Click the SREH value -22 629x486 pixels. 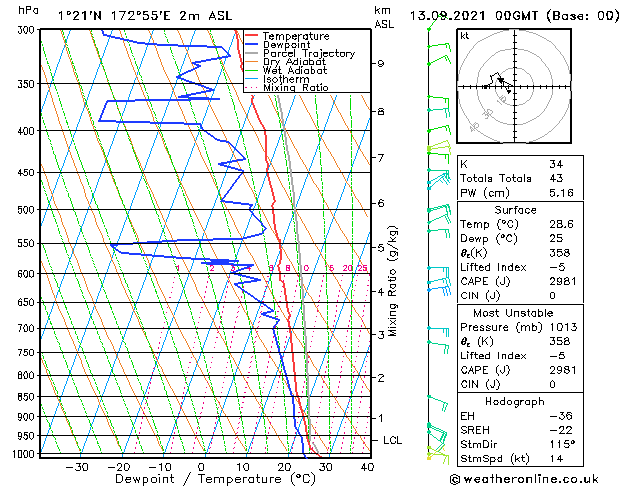561,430
